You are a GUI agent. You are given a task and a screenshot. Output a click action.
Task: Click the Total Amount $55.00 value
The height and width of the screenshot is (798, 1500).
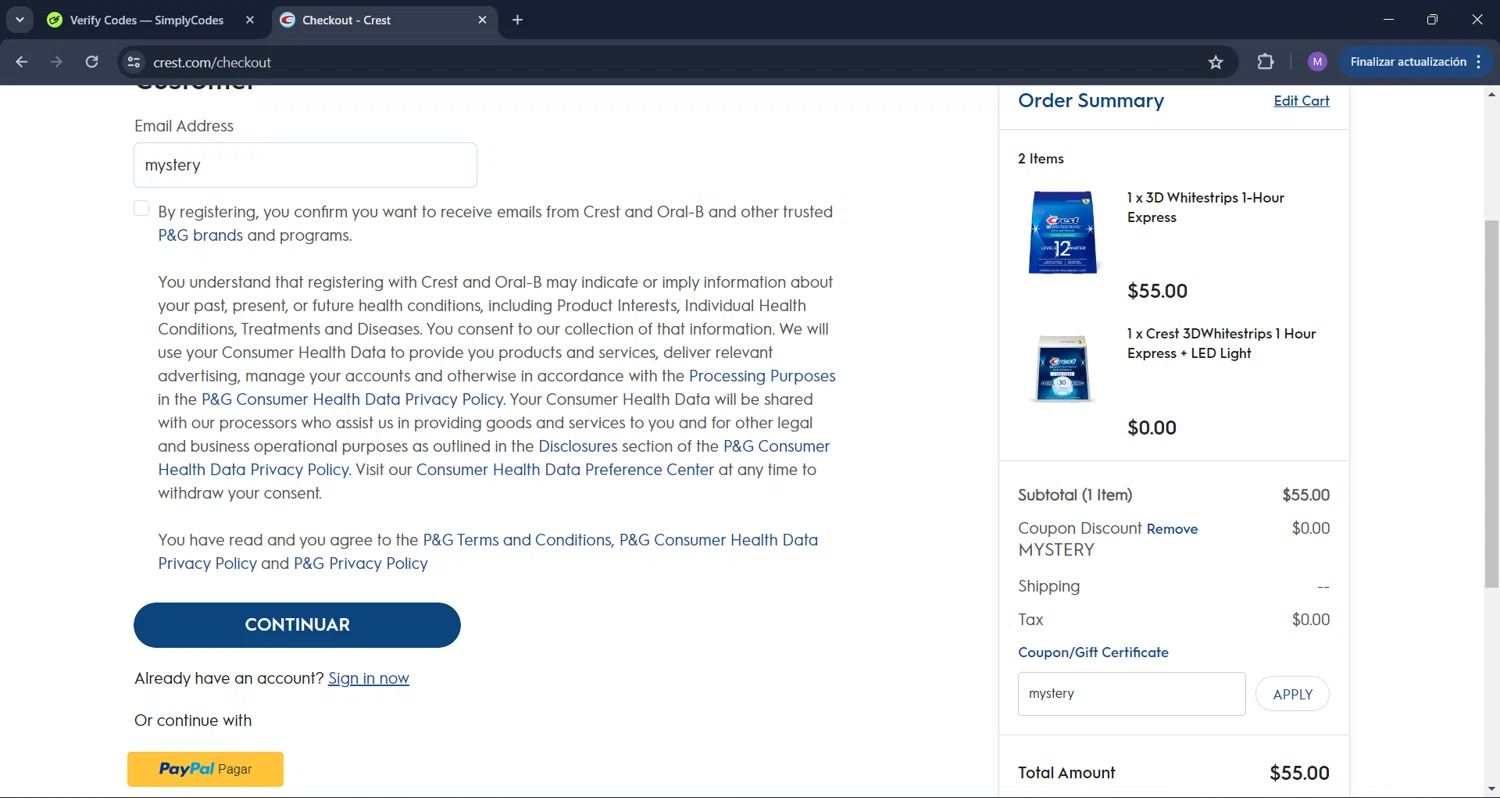pyautogui.click(x=1299, y=773)
